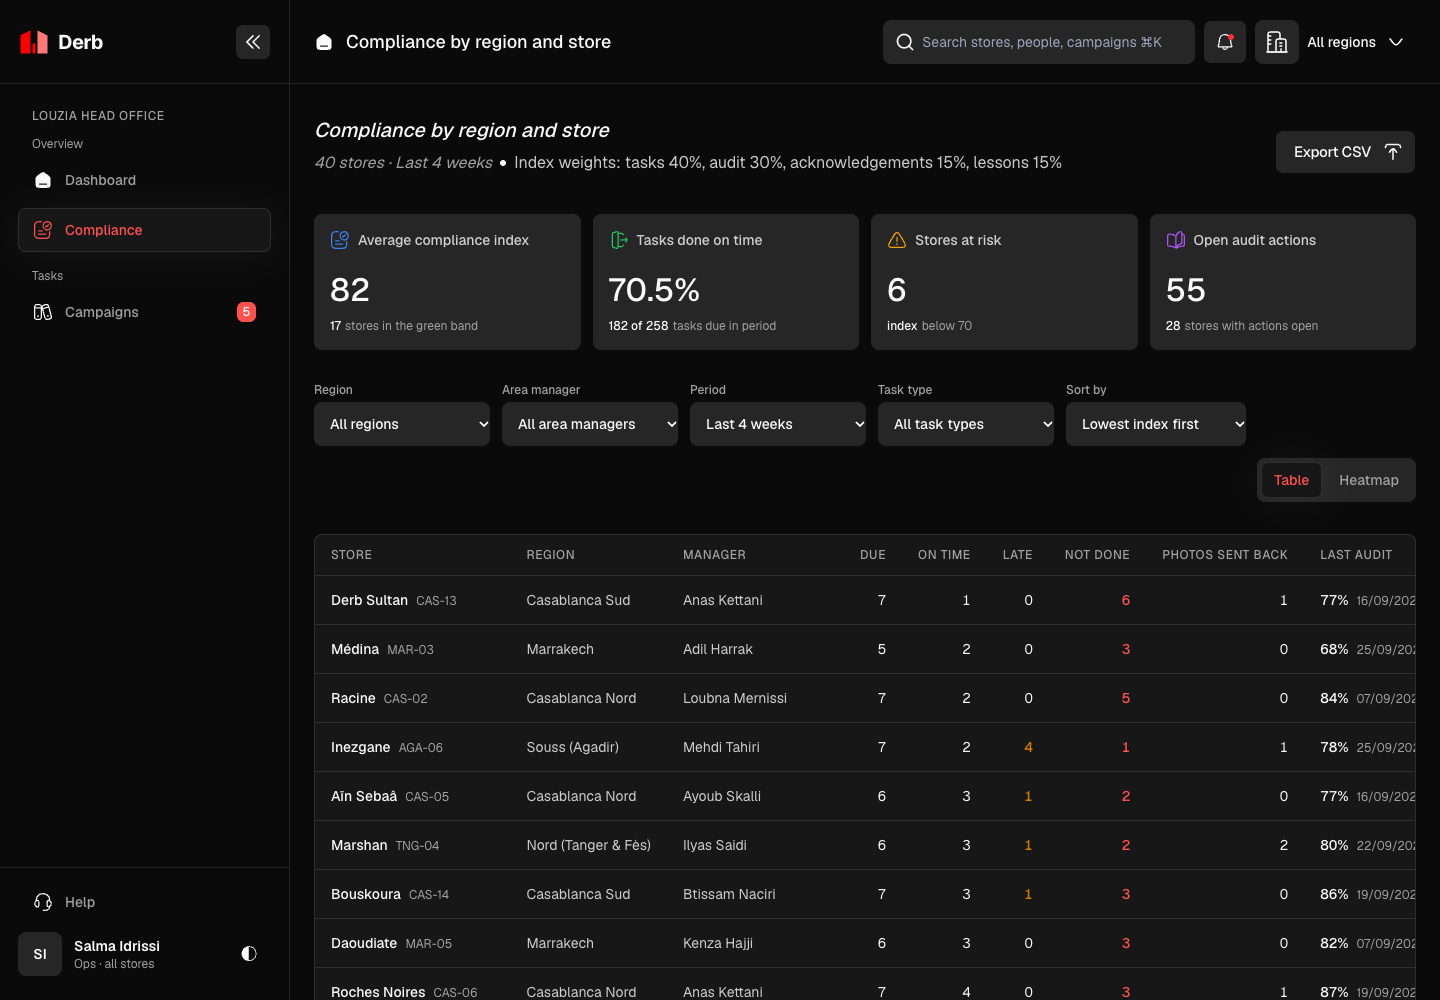Go to Dashboard in sidebar
1440x1000 pixels.
[144, 180]
